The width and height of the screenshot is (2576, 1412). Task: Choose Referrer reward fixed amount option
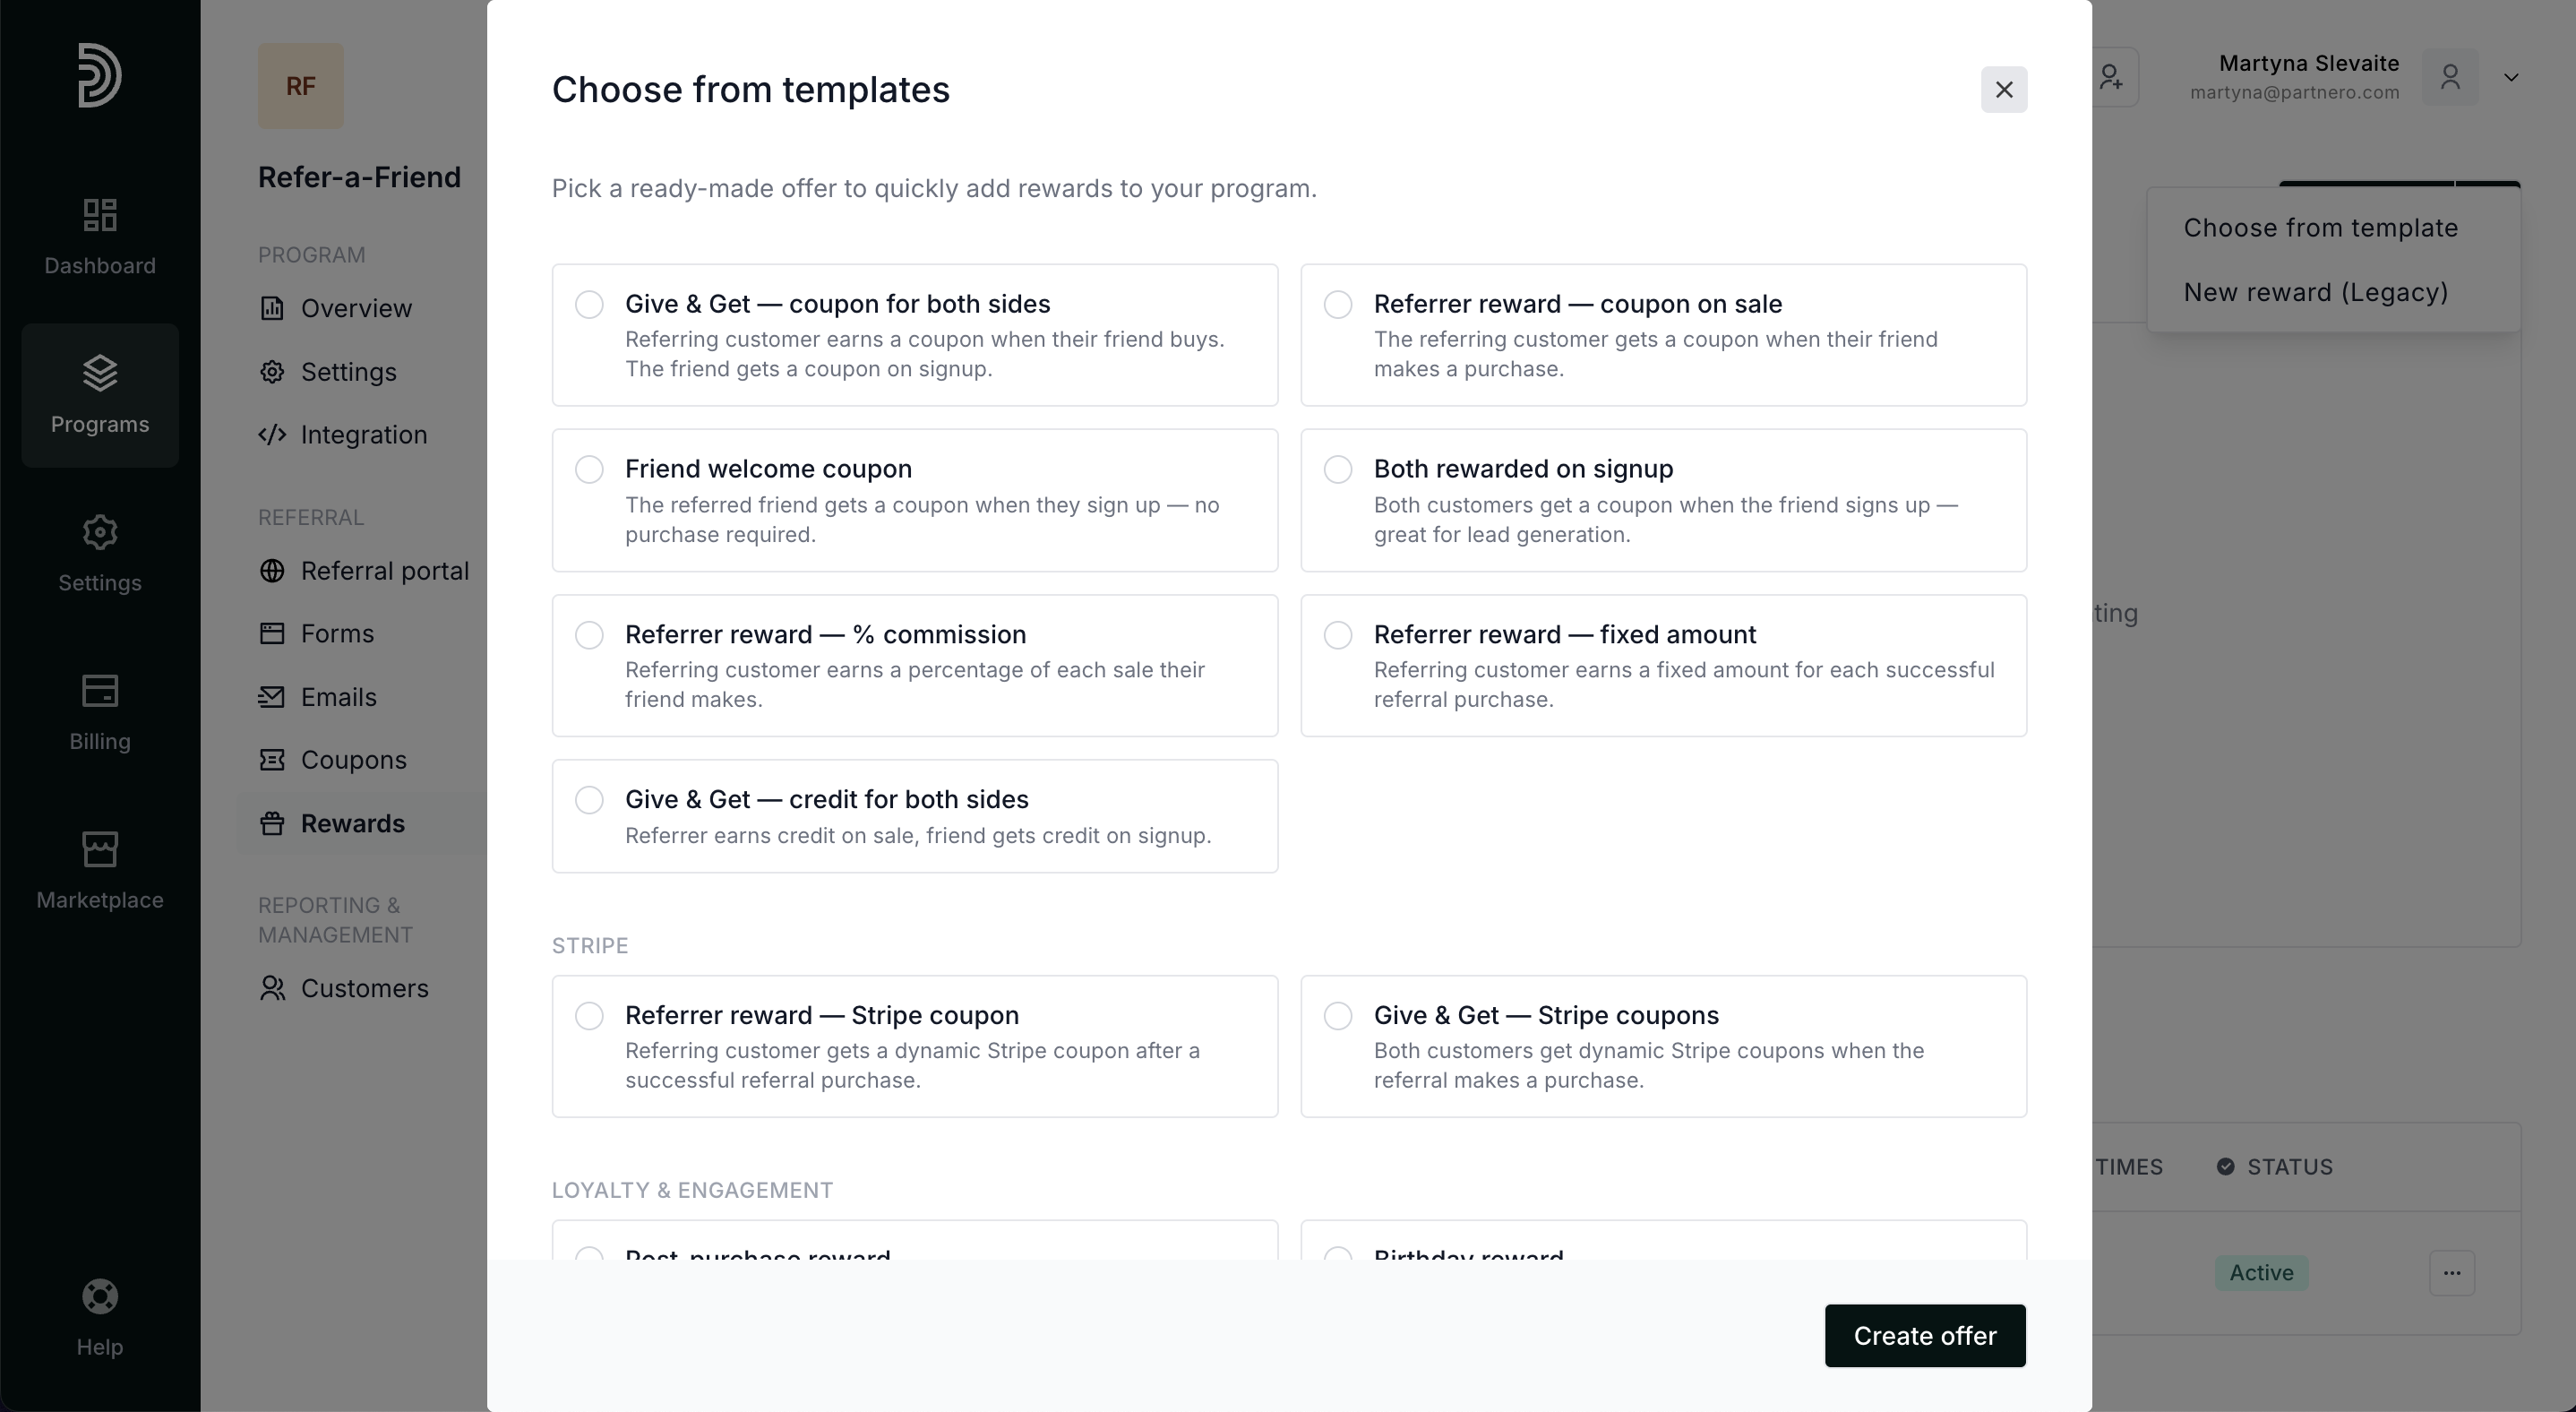coord(1337,635)
